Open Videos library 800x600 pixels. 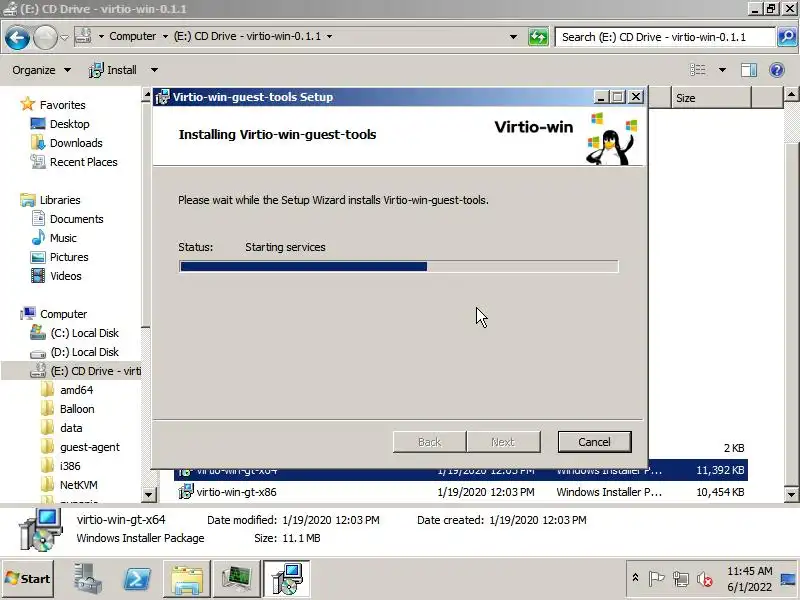pos(66,276)
